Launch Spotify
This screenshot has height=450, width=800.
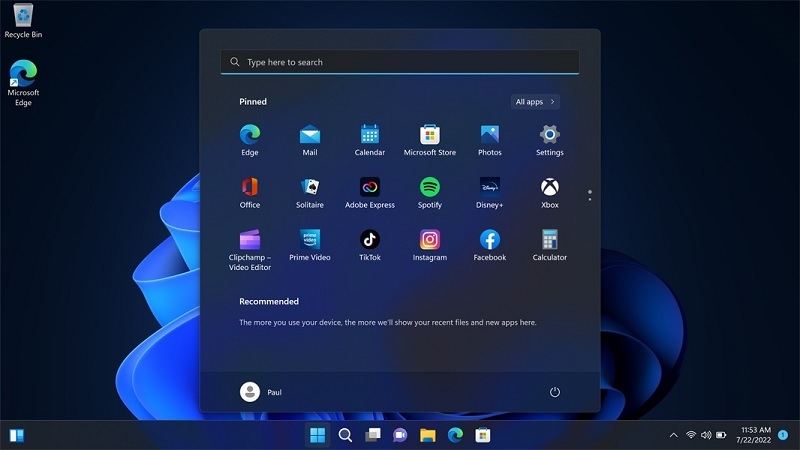coord(430,192)
